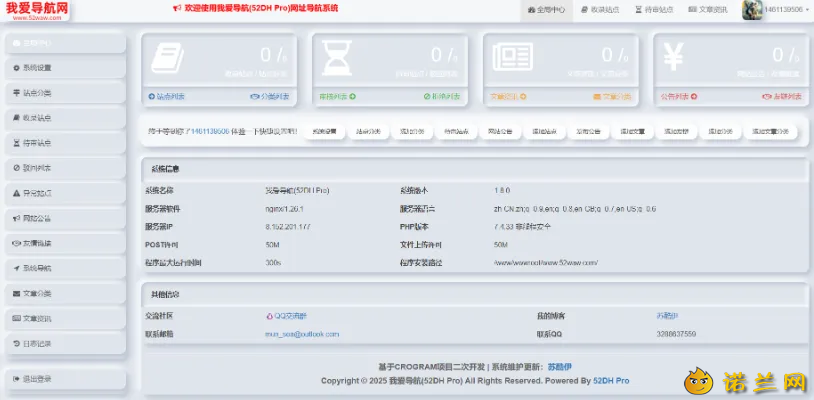Open 系统设置 via its sidebar gear icon
The image size is (814, 400).
(16, 68)
